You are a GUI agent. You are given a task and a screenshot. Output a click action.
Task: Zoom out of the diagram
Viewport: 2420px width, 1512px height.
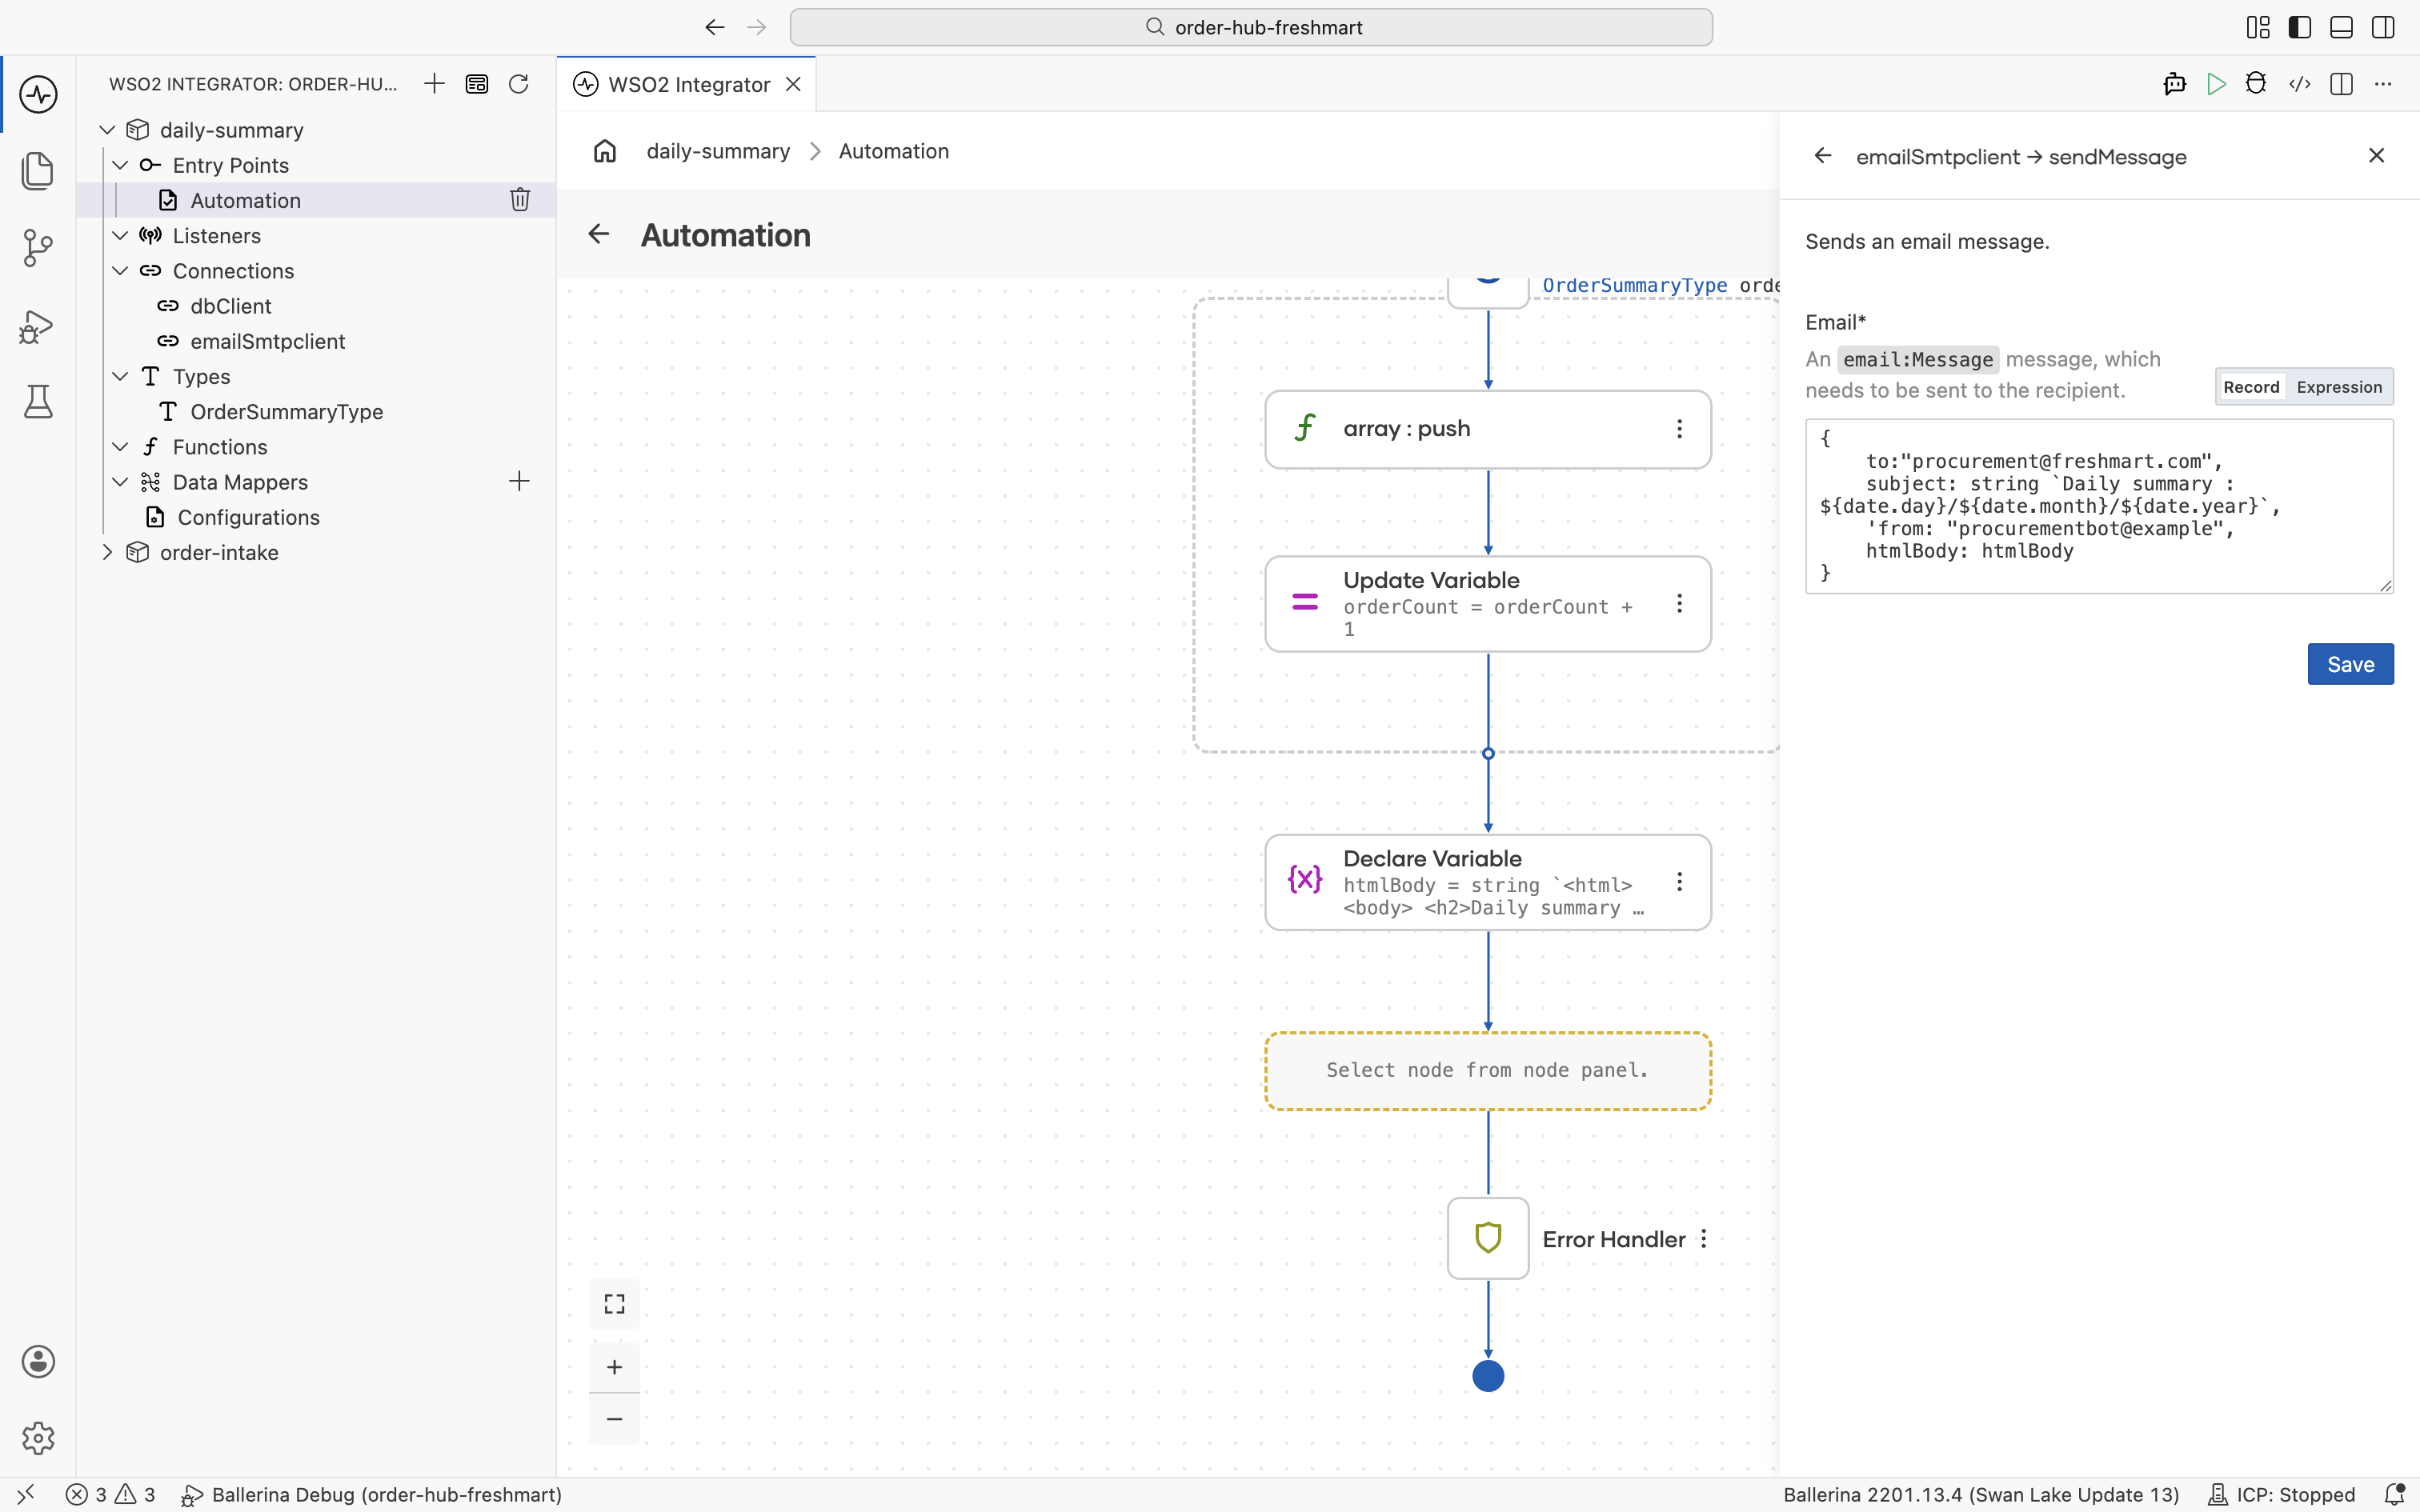pyautogui.click(x=614, y=1419)
